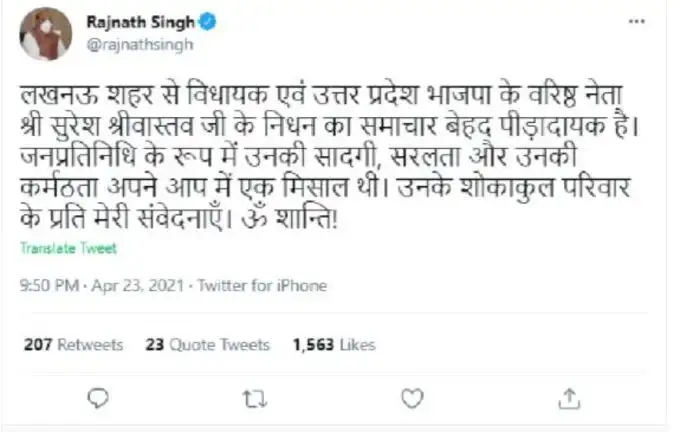680x432 pixels.
Task: View the 207 Retweets list
Action: coord(73,344)
